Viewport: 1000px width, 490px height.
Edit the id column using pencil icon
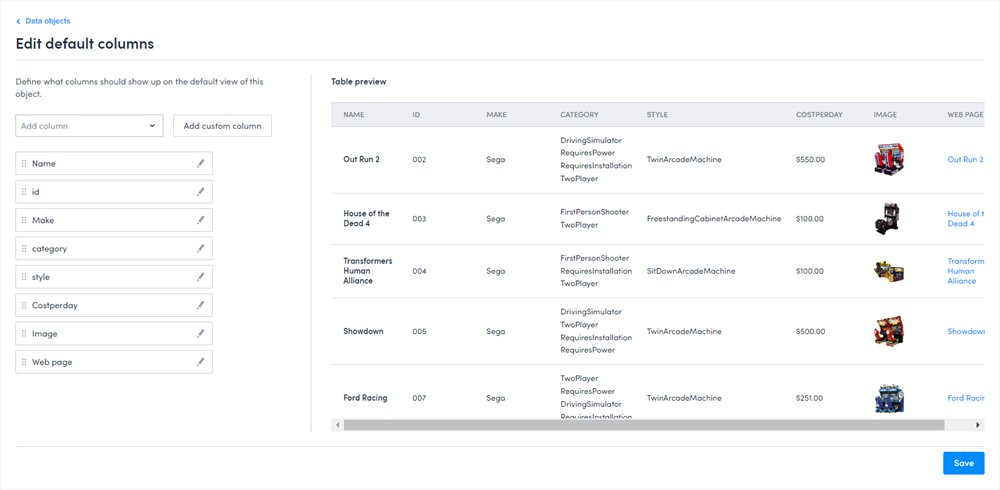(x=200, y=191)
